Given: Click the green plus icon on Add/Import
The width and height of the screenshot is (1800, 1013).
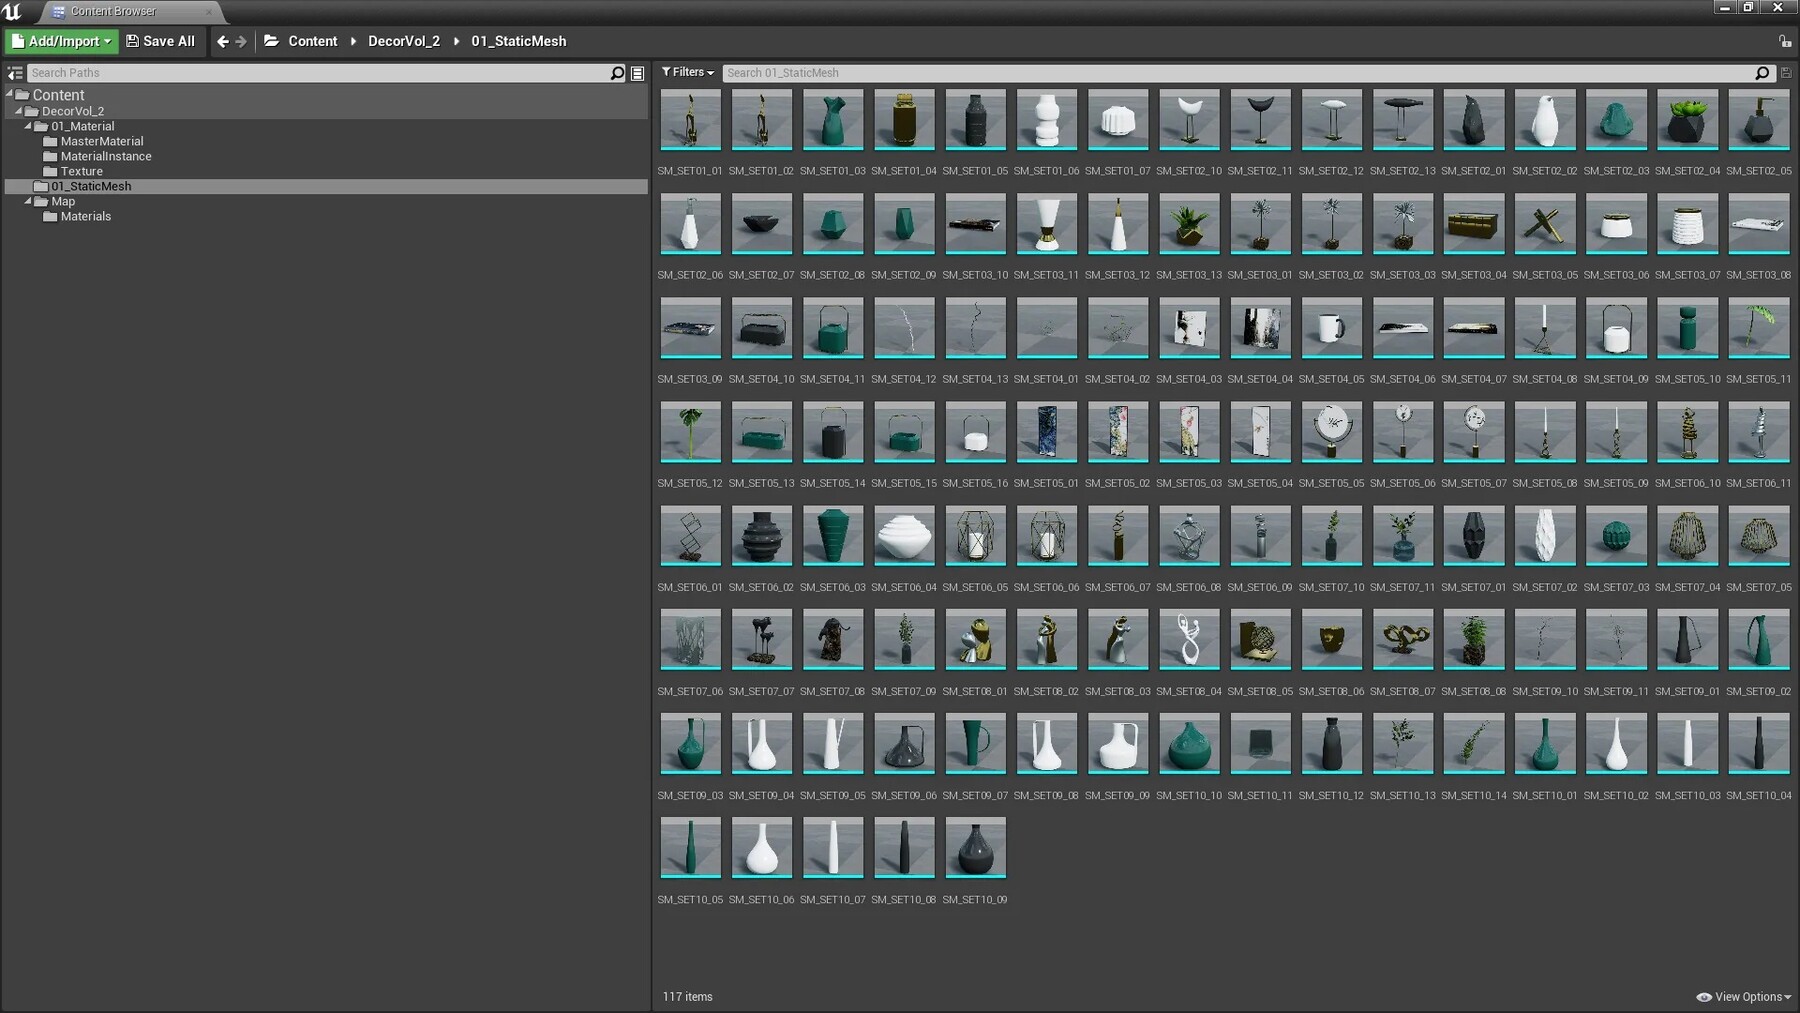Looking at the screenshot, I should coord(17,41).
